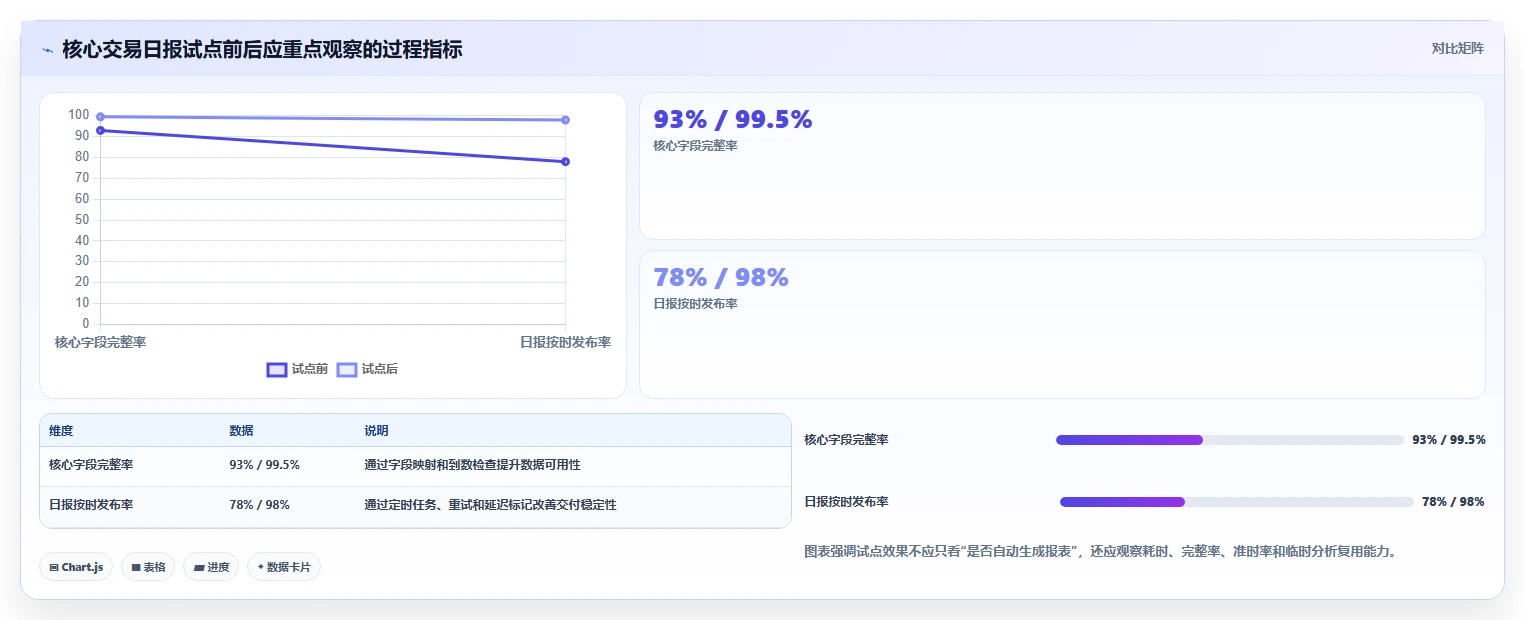This screenshot has height=620, width=1525.
Task: Click the 核心字段完整率 progress bar
Action: point(1230,440)
